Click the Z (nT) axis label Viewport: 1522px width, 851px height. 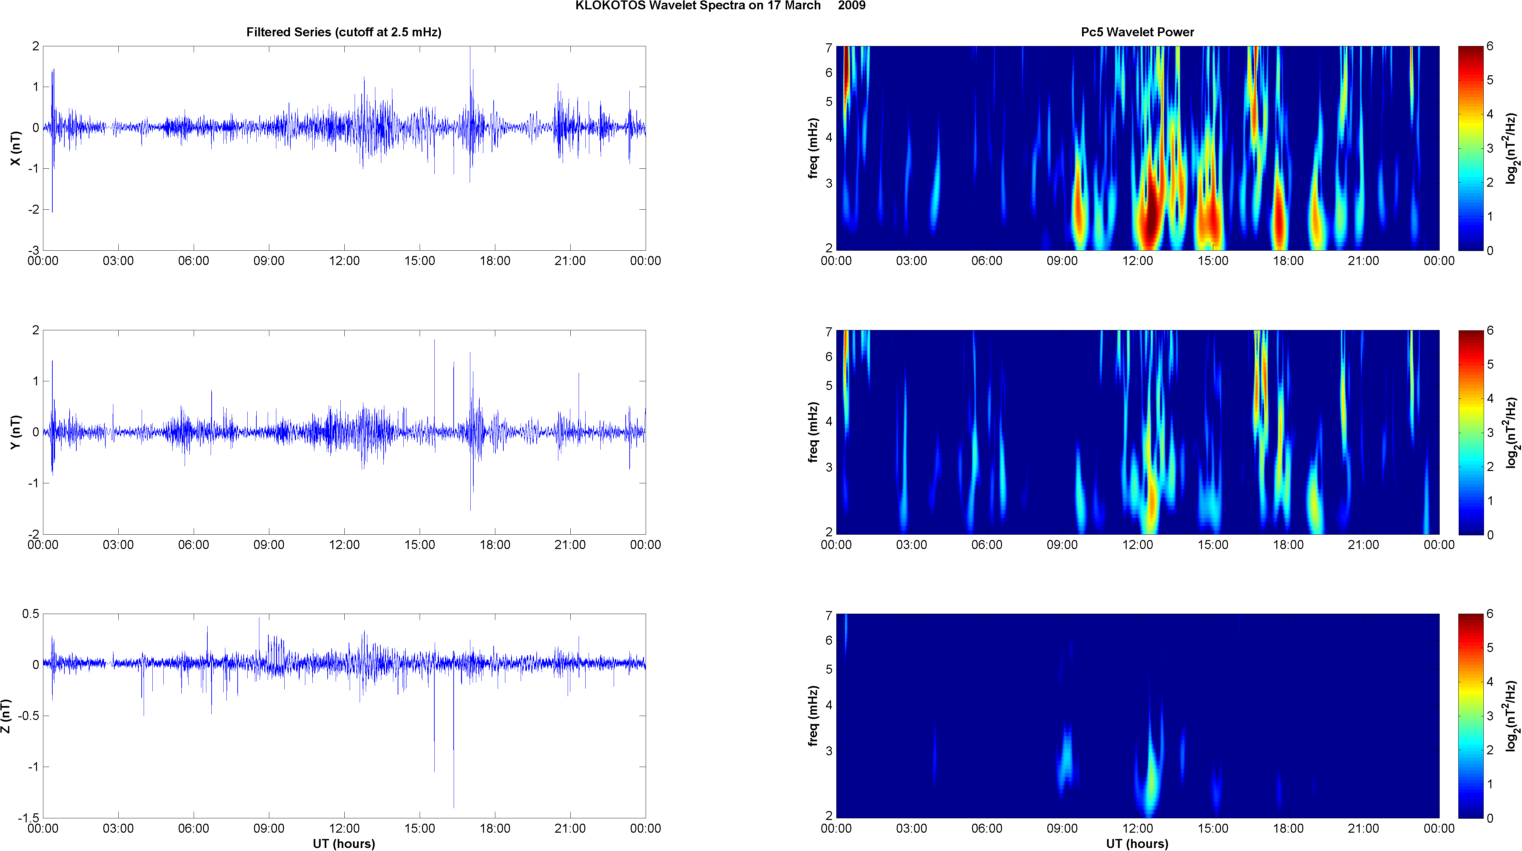click(7, 716)
